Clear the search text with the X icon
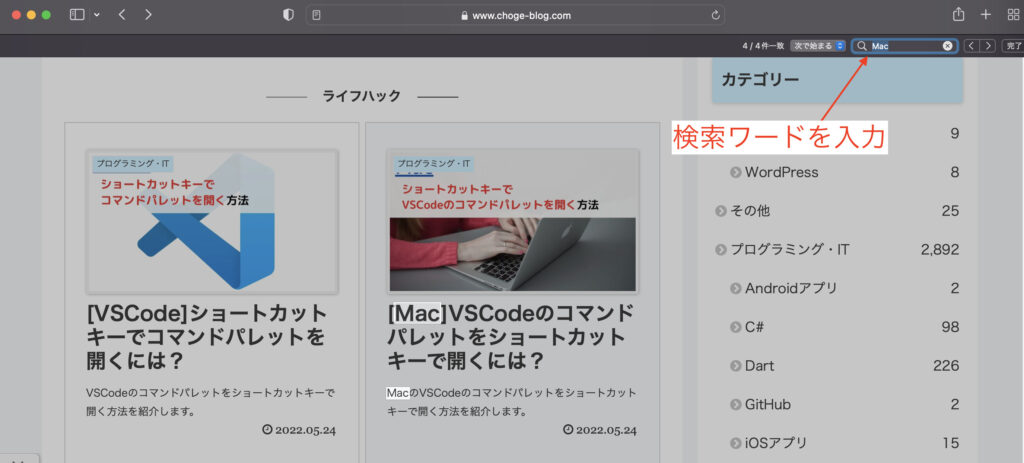This screenshot has width=1024, height=463. coord(947,46)
